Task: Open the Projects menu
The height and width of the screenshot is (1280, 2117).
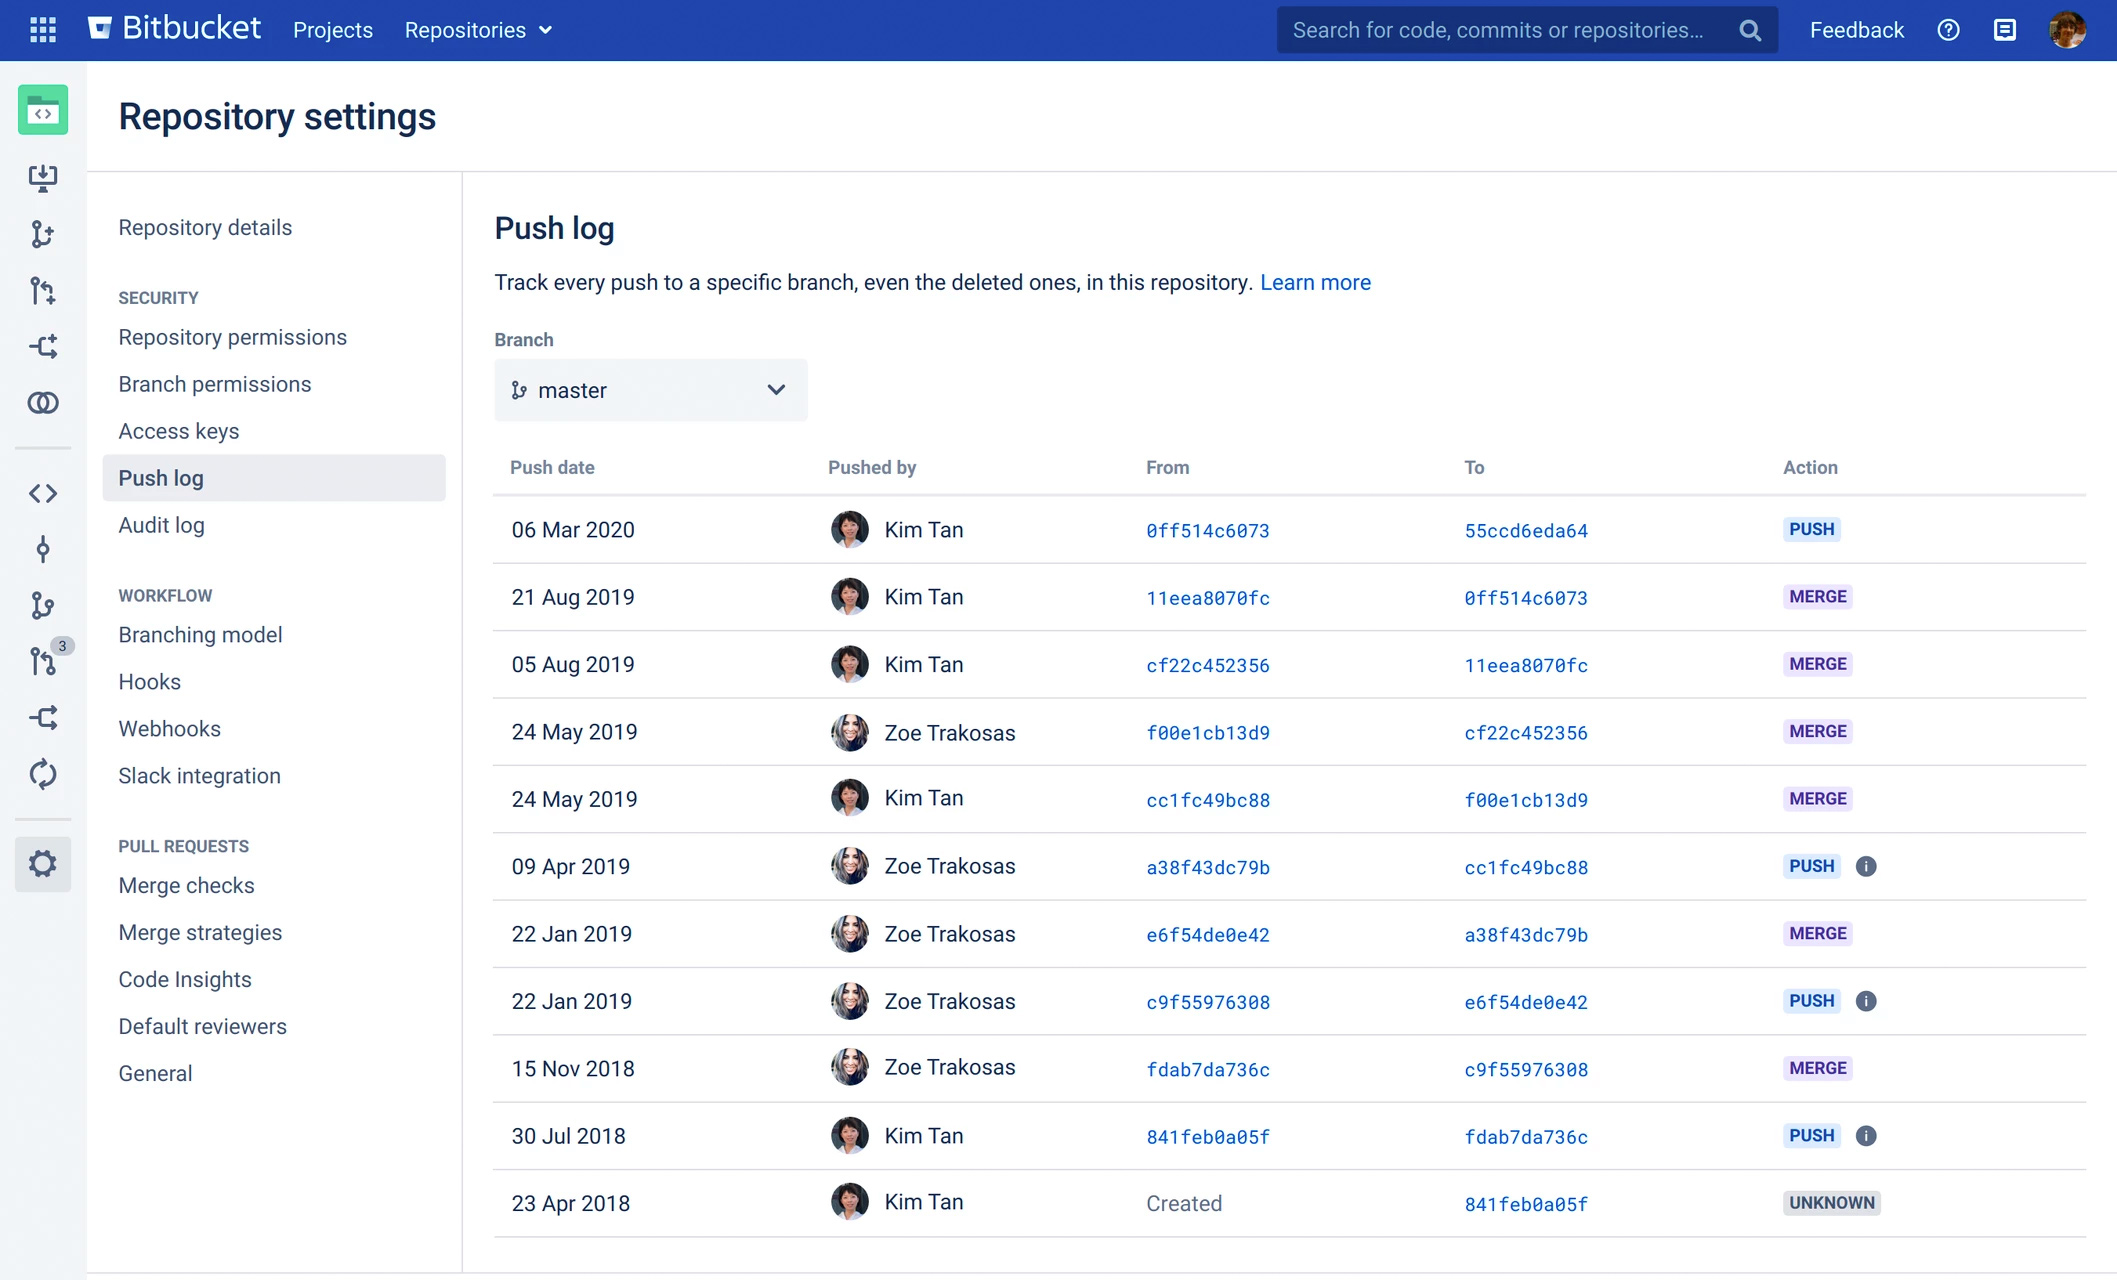Action: 332,30
